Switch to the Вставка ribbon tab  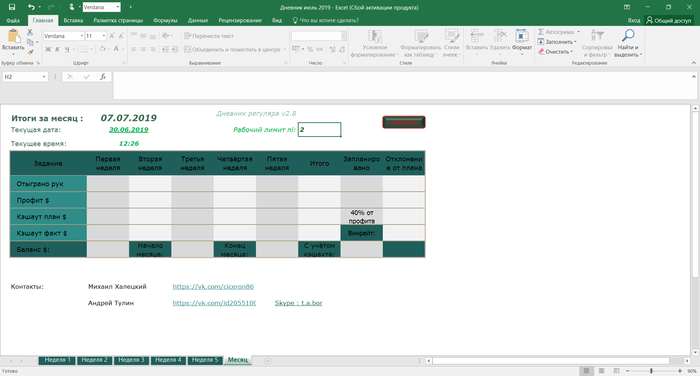tap(73, 20)
